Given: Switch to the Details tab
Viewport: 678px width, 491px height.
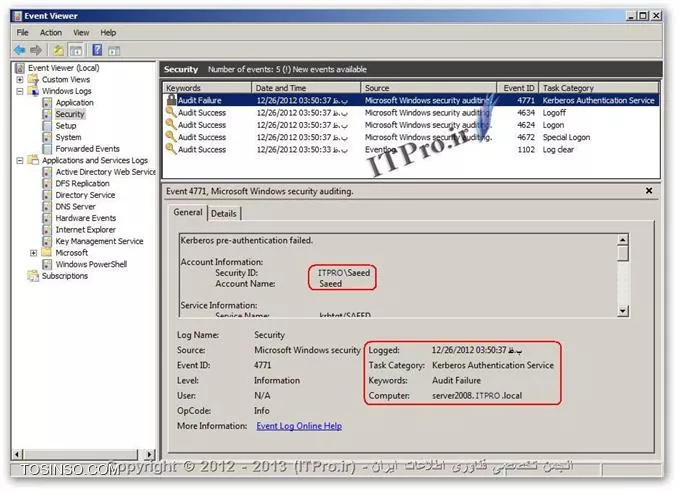Looking at the screenshot, I should (x=224, y=214).
